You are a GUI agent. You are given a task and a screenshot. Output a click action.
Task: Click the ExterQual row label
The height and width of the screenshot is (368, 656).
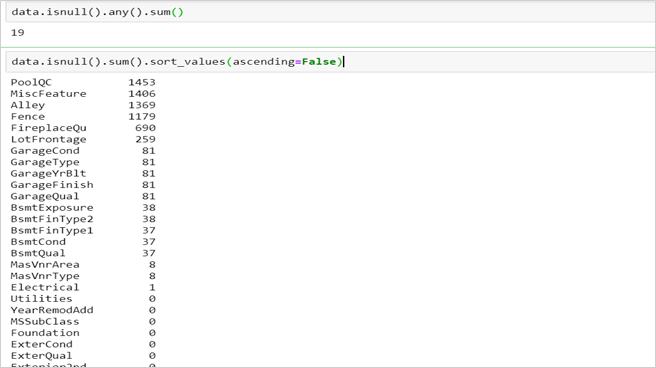click(41, 355)
